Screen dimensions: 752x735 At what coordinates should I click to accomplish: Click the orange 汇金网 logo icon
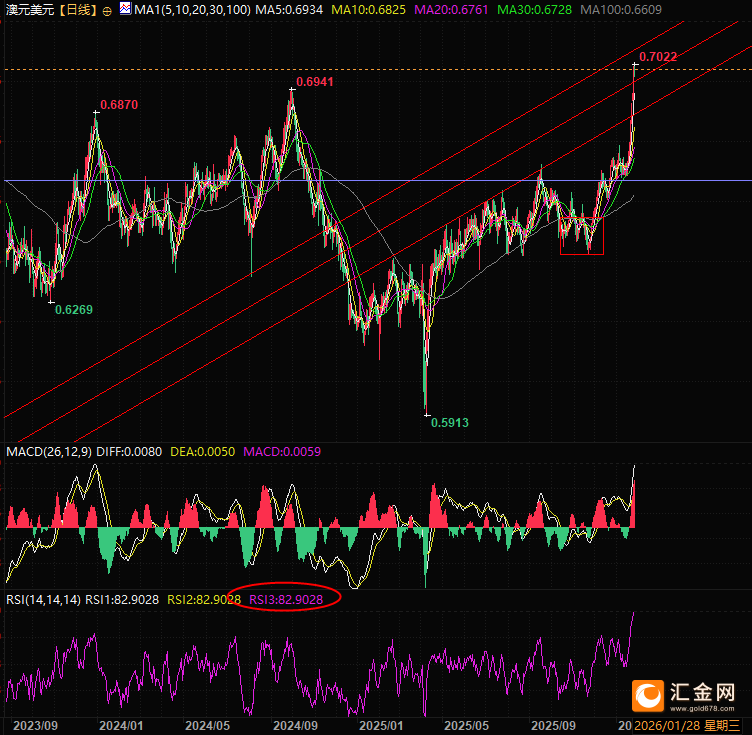649,694
